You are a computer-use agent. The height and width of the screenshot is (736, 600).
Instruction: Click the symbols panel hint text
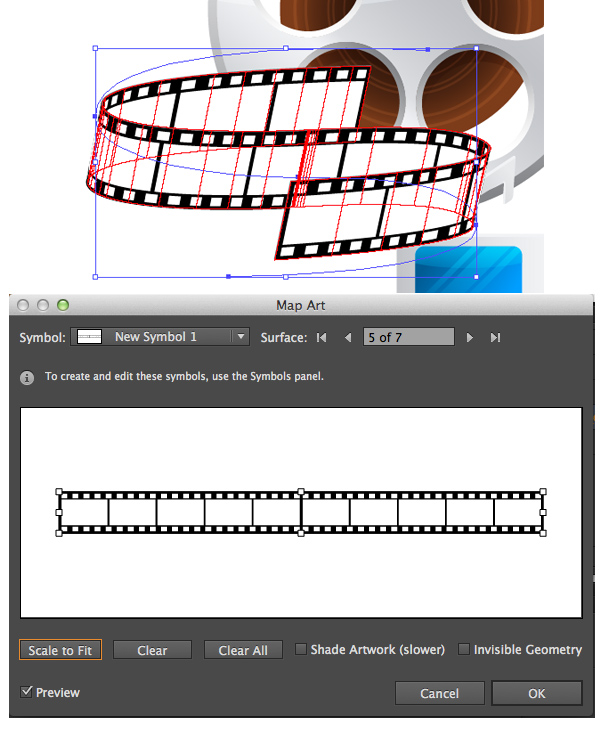point(184,376)
